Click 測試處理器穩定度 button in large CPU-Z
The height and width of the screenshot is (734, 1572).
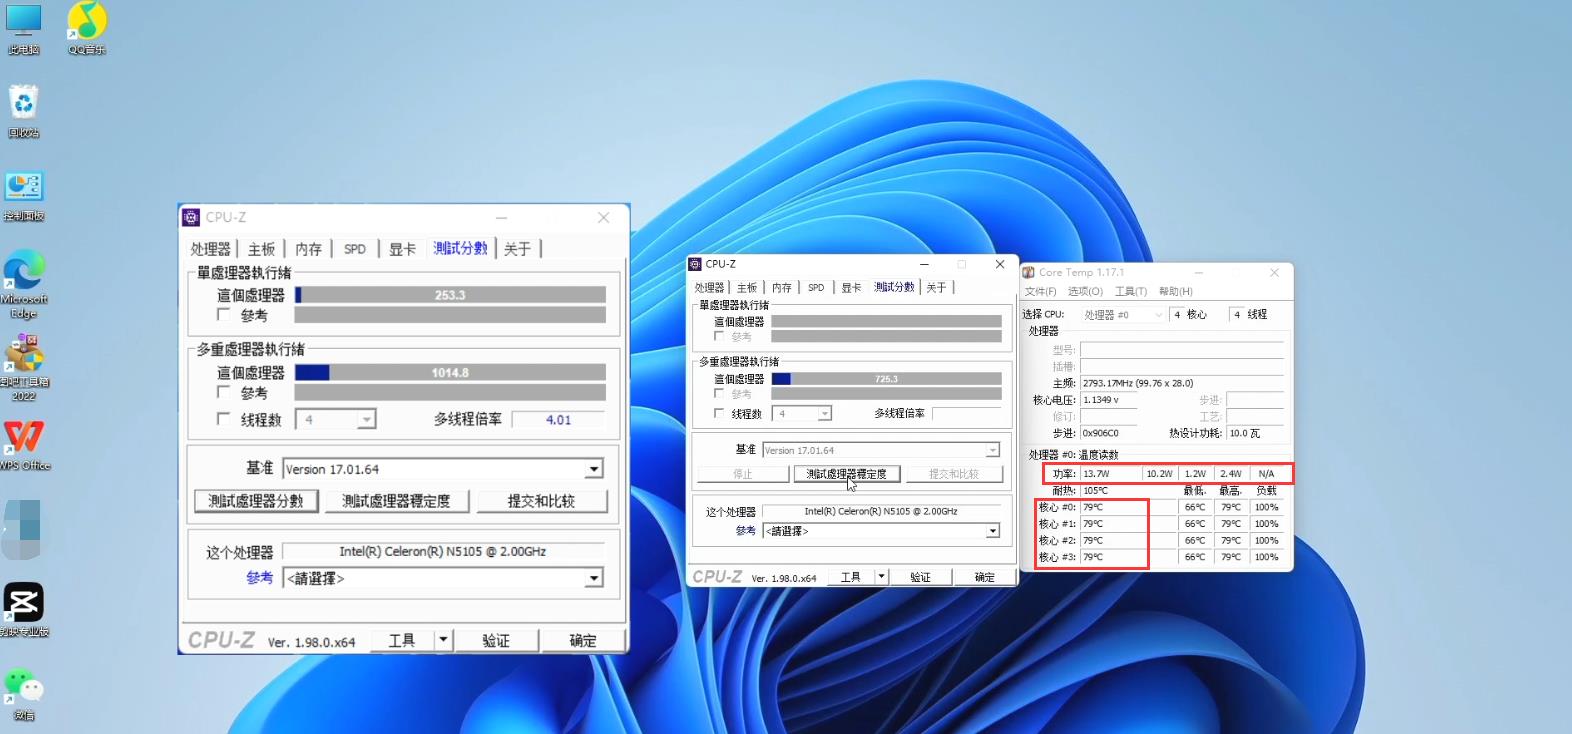(397, 501)
